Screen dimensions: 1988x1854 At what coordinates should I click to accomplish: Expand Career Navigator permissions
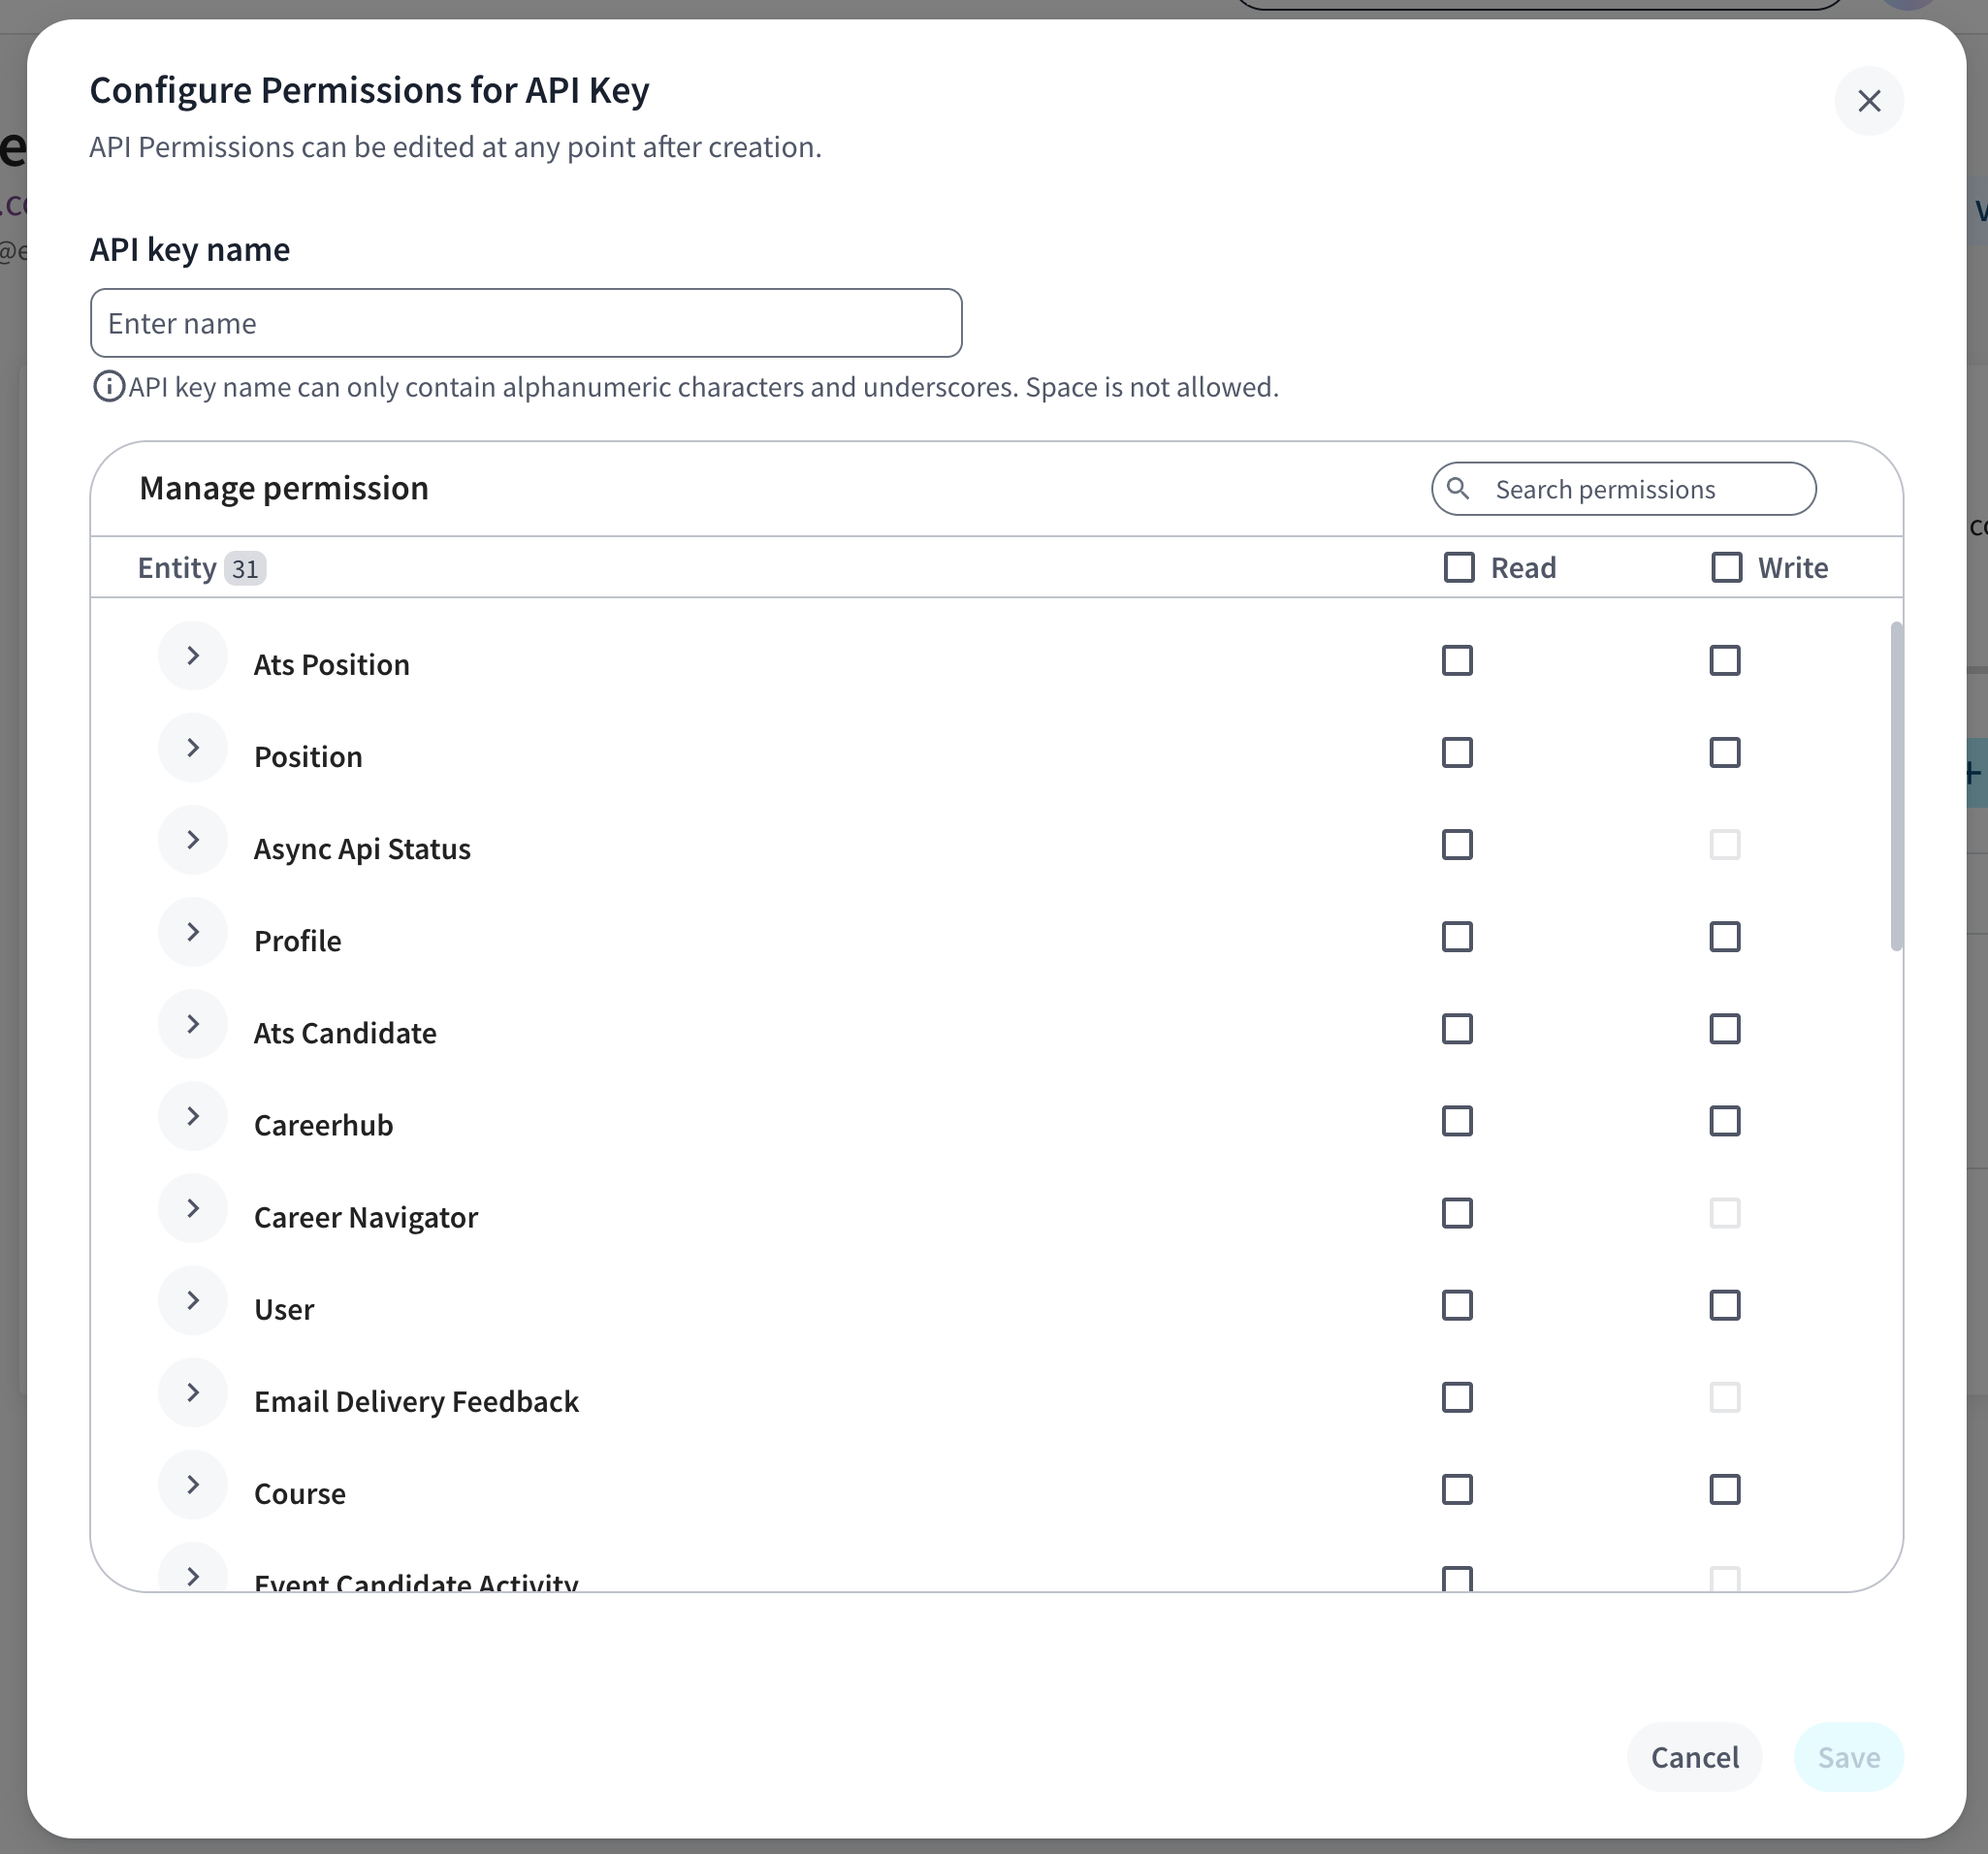tap(193, 1208)
